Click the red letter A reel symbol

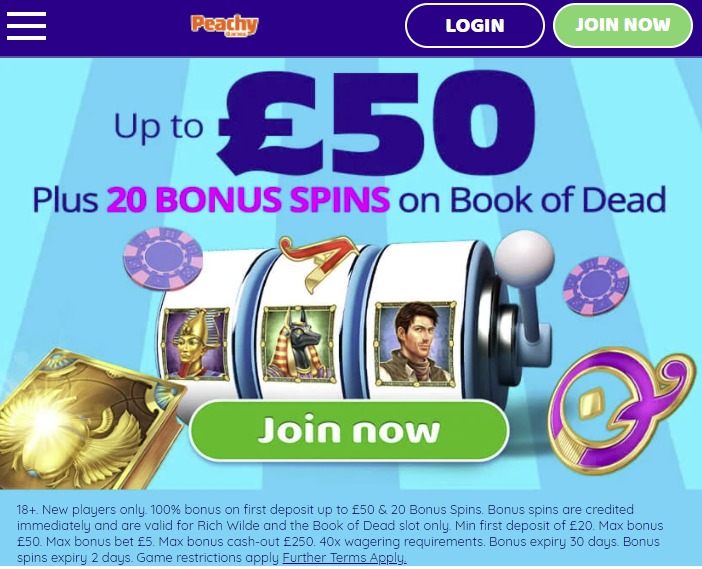tap(318, 261)
